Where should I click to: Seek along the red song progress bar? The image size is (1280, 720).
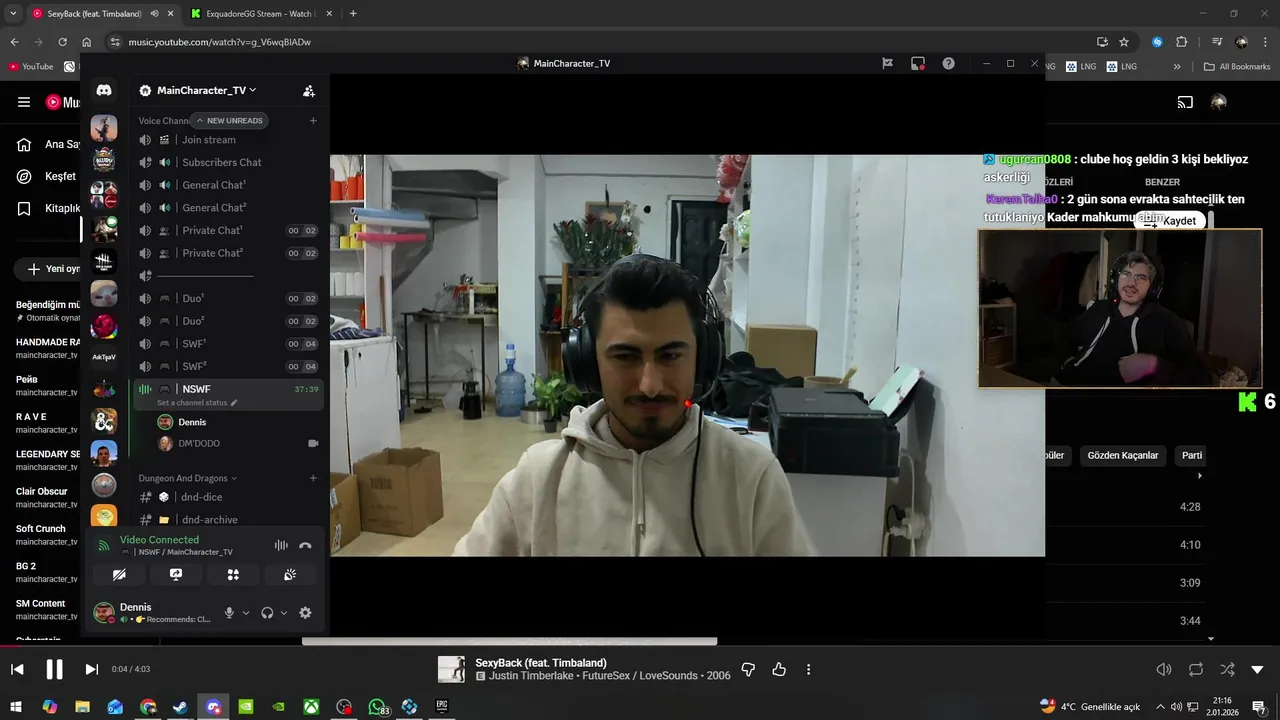640,646
